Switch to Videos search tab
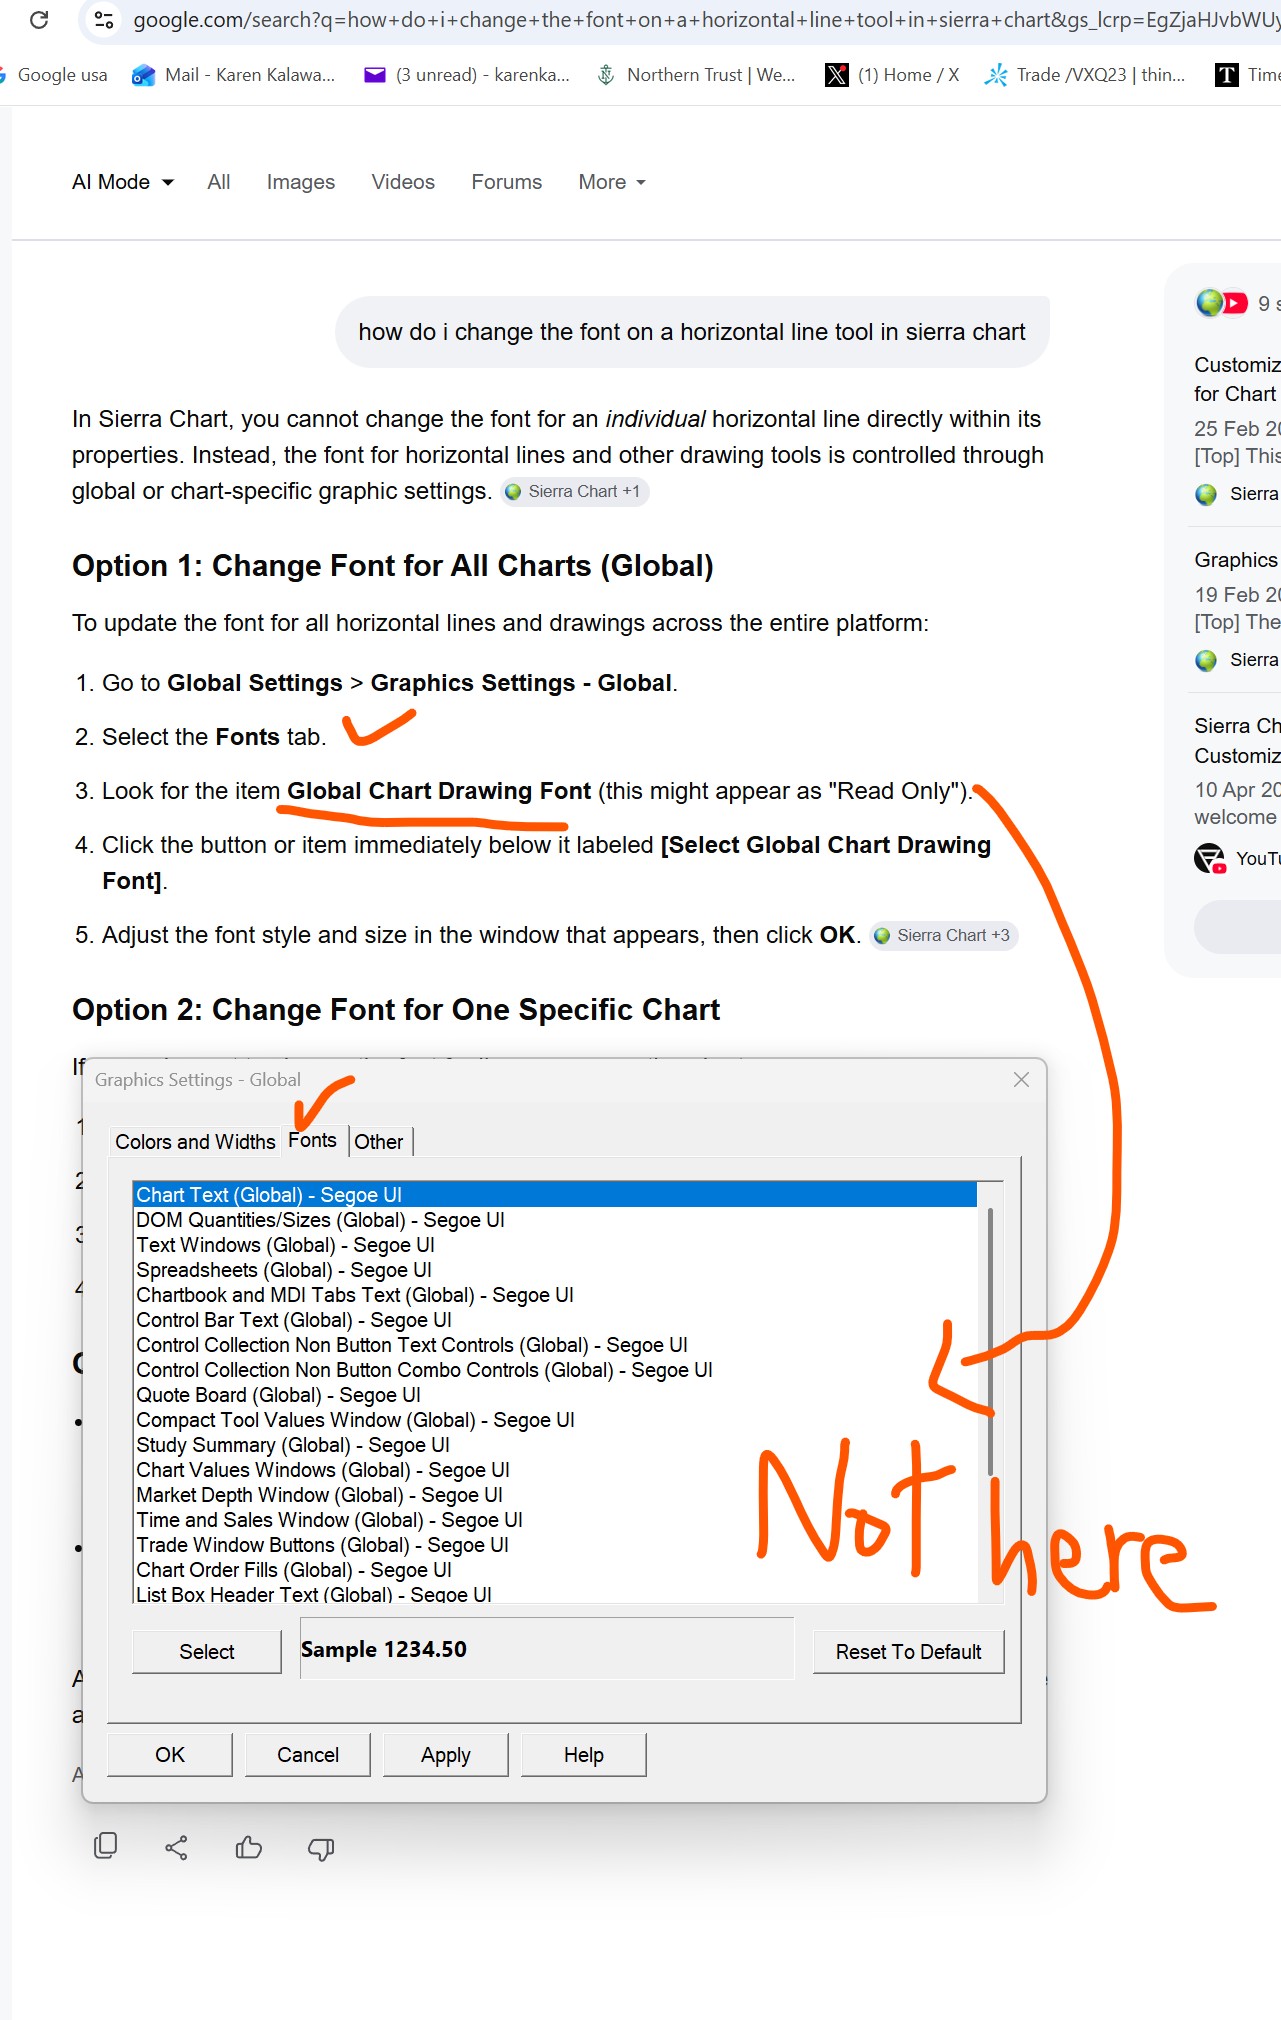This screenshot has height=2020, width=1281. pos(403,182)
